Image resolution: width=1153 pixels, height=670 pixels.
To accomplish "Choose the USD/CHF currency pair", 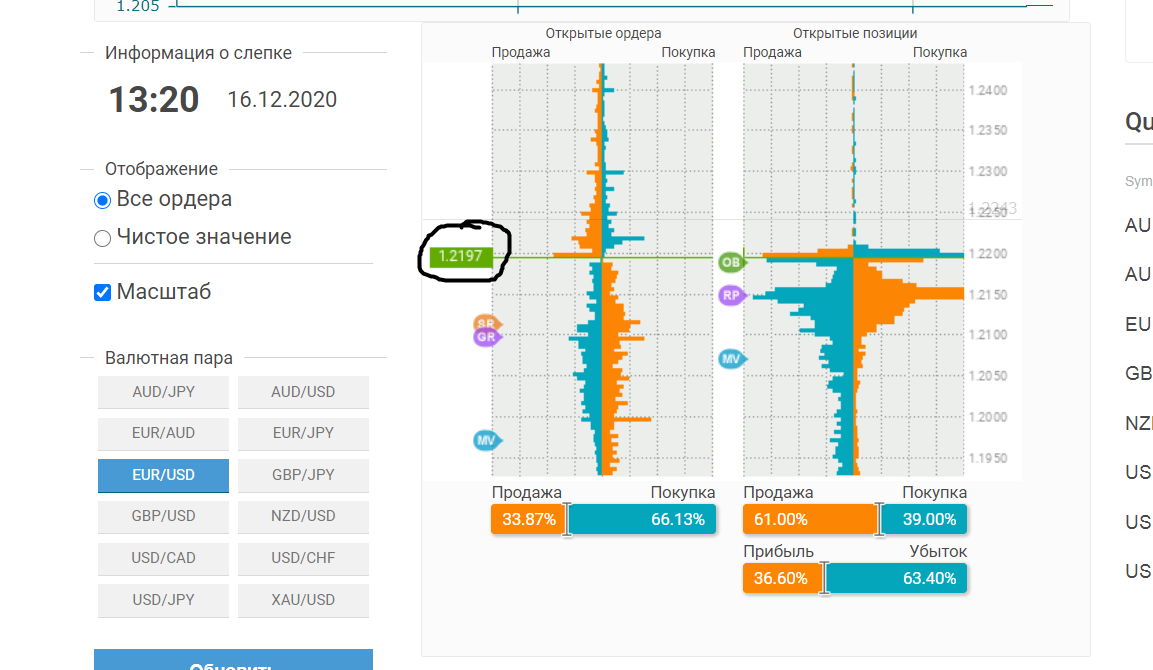I will (303, 558).
